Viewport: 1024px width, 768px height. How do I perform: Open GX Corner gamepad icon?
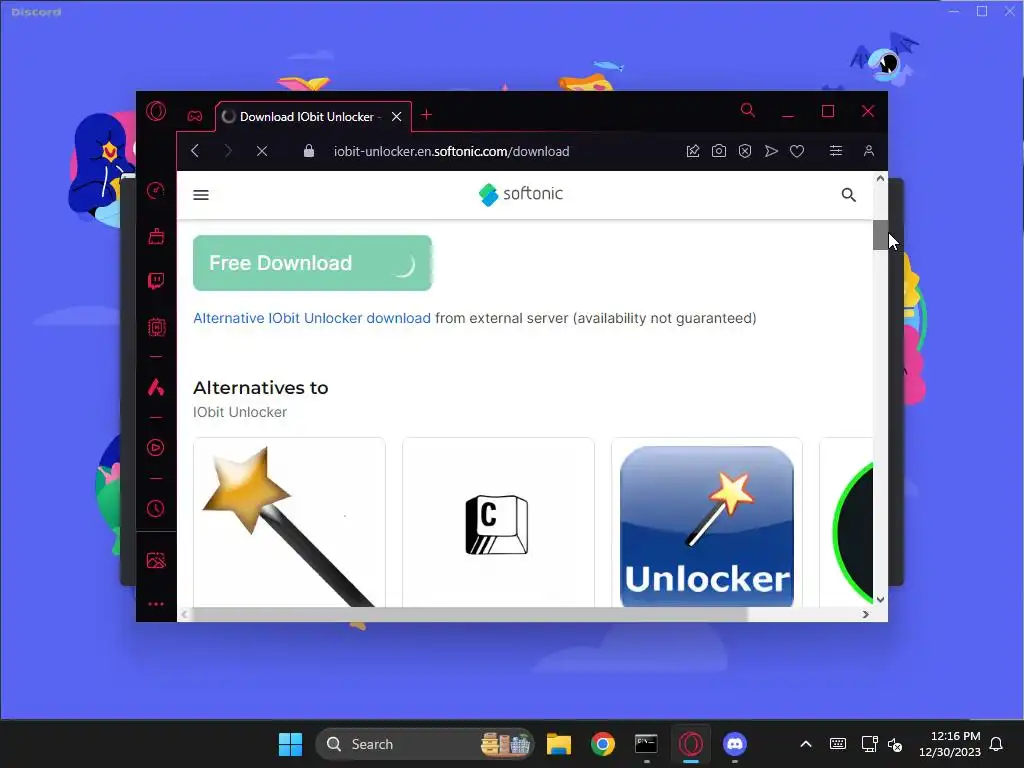click(195, 116)
